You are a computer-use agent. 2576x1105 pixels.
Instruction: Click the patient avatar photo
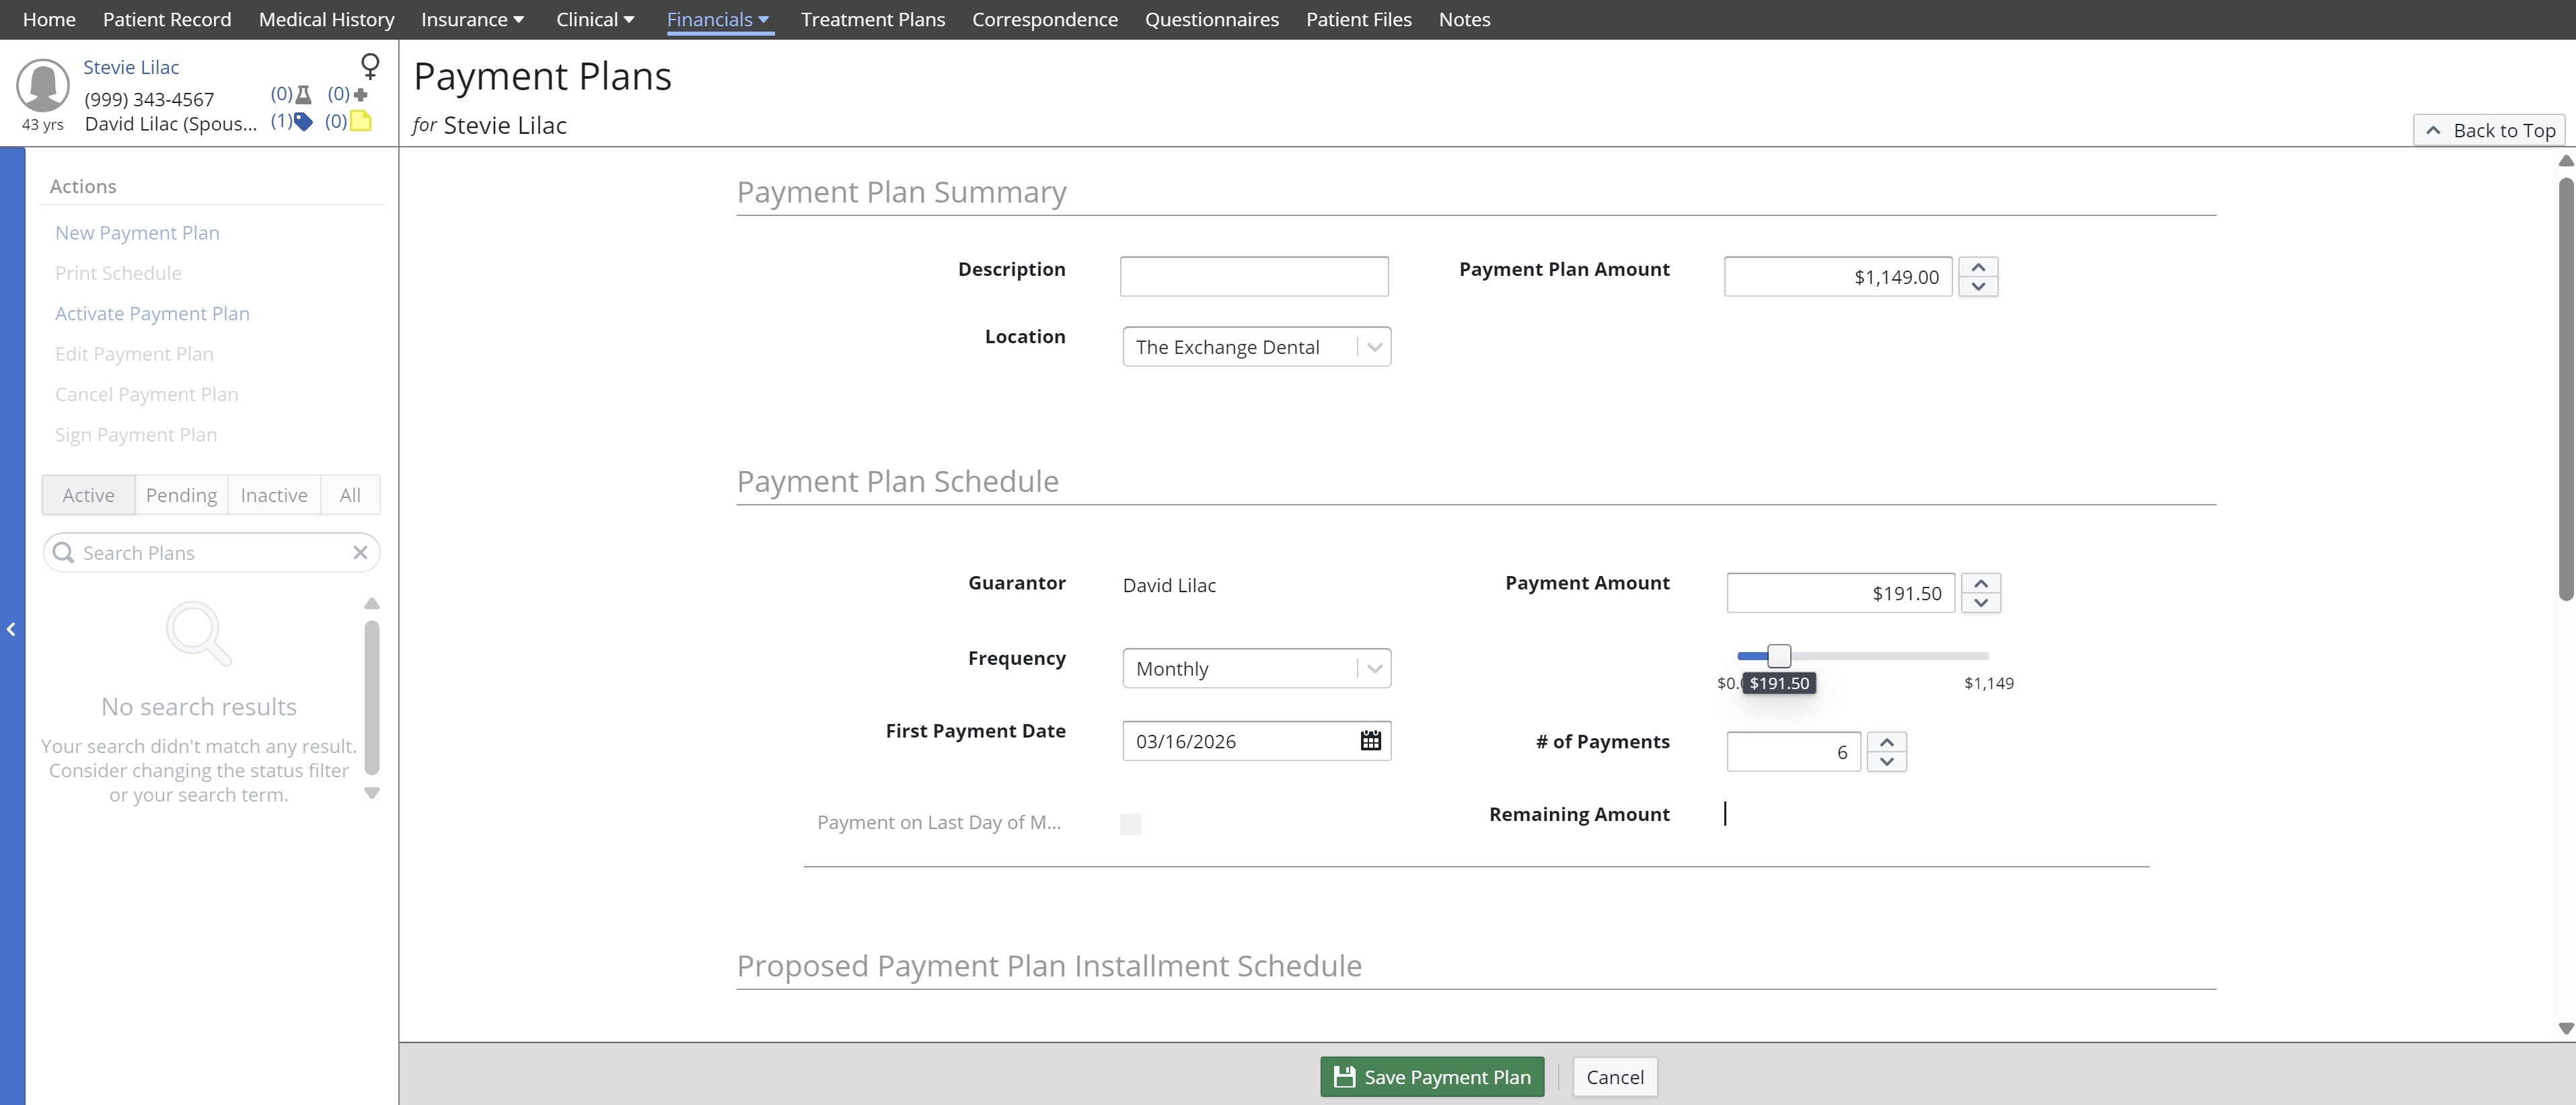pyautogui.click(x=43, y=85)
